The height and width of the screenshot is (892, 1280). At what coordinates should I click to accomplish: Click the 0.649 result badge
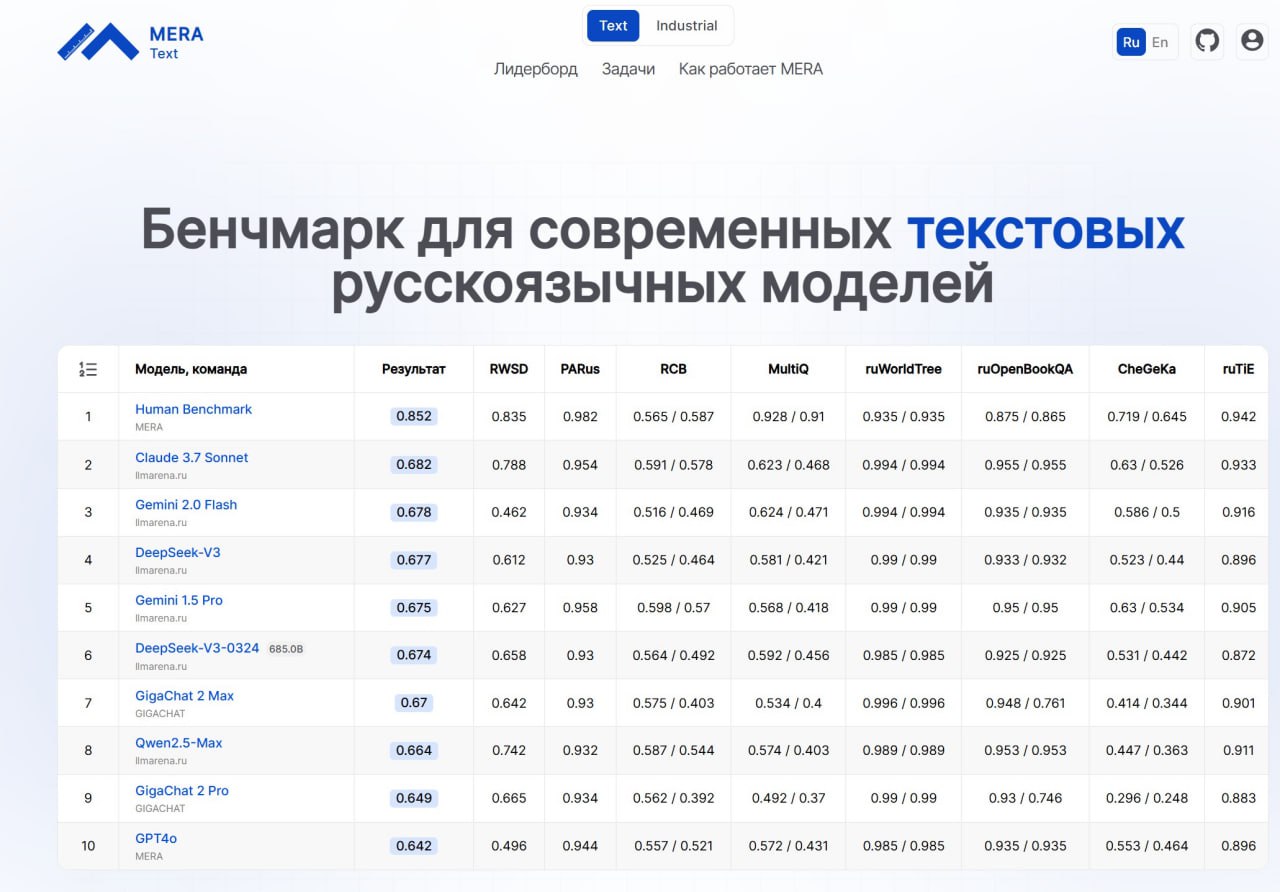click(x=414, y=798)
